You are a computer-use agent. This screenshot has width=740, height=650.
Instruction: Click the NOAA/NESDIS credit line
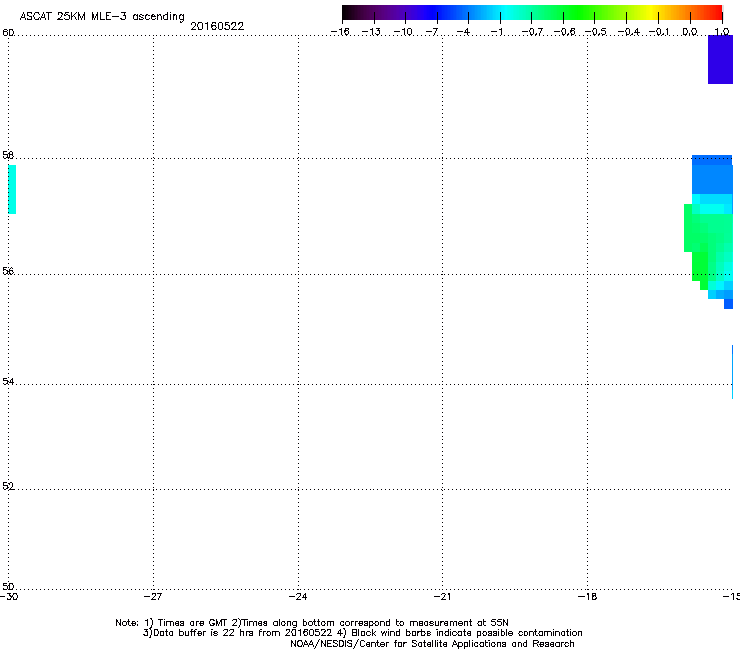tap(432, 644)
